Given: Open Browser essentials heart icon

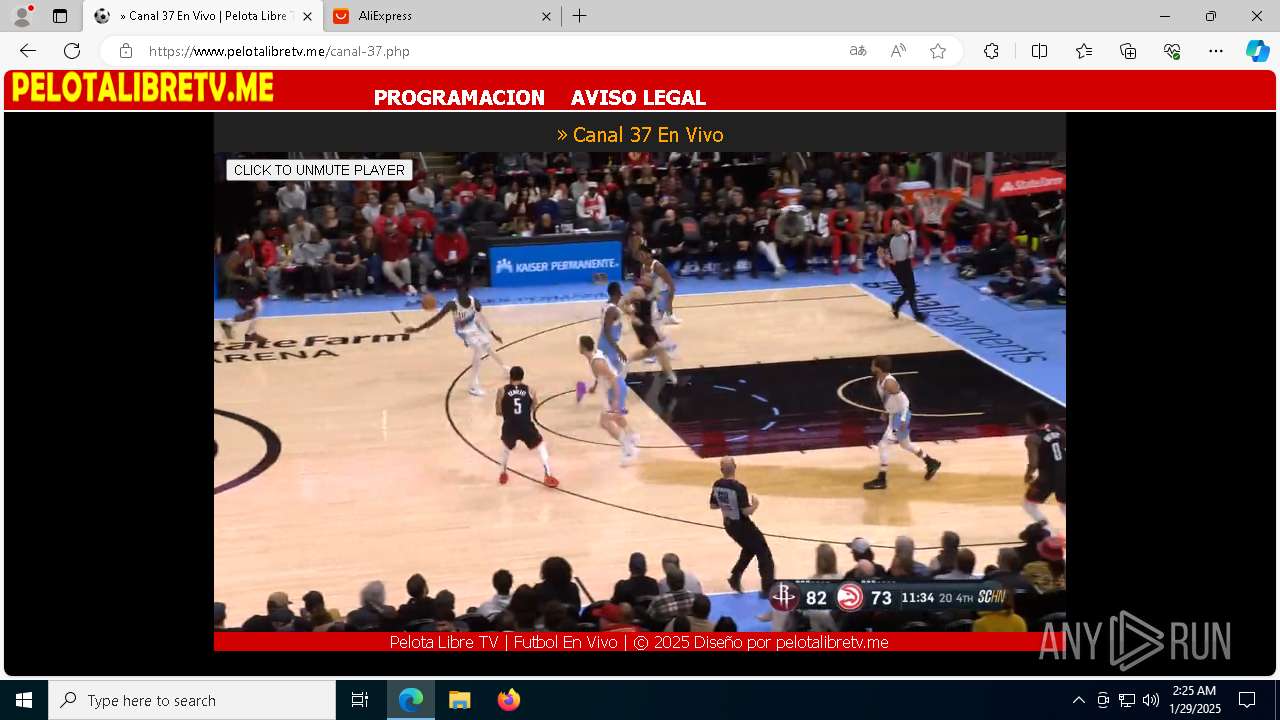Looking at the screenshot, I should tap(1172, 51).
